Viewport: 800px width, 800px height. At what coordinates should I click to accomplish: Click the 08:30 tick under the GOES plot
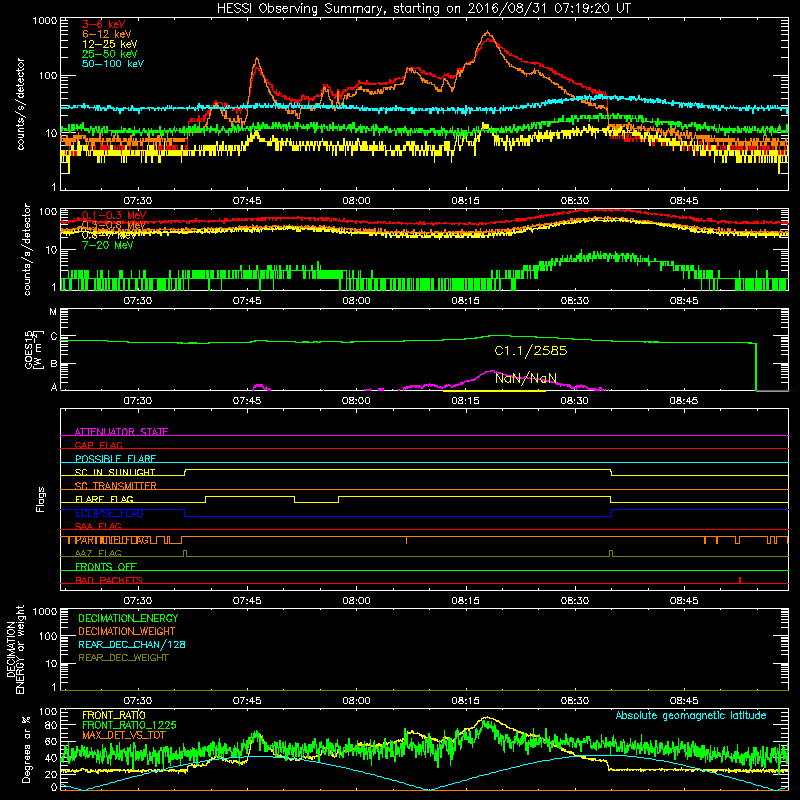coord(574,401)
